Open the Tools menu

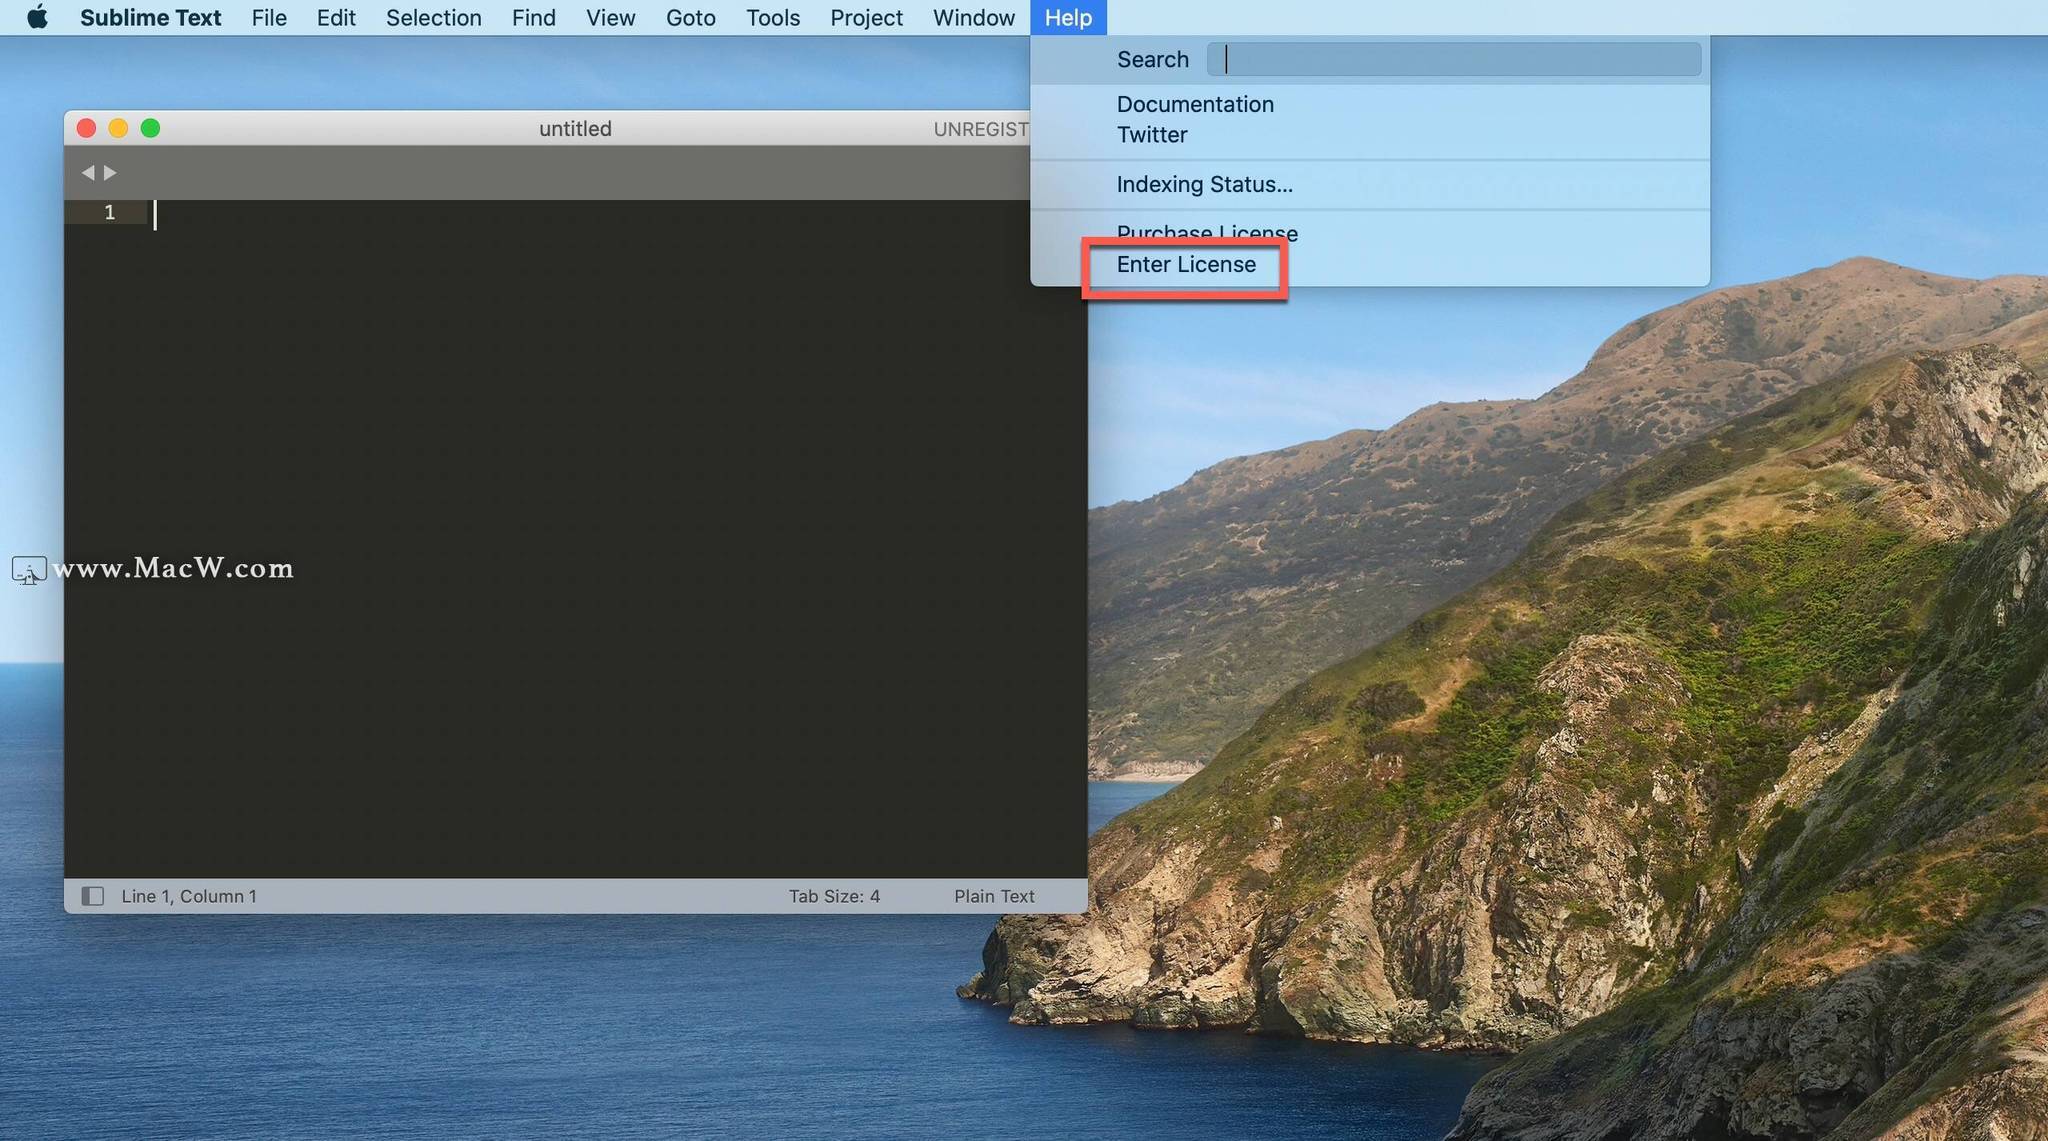[x=772, y=18]
